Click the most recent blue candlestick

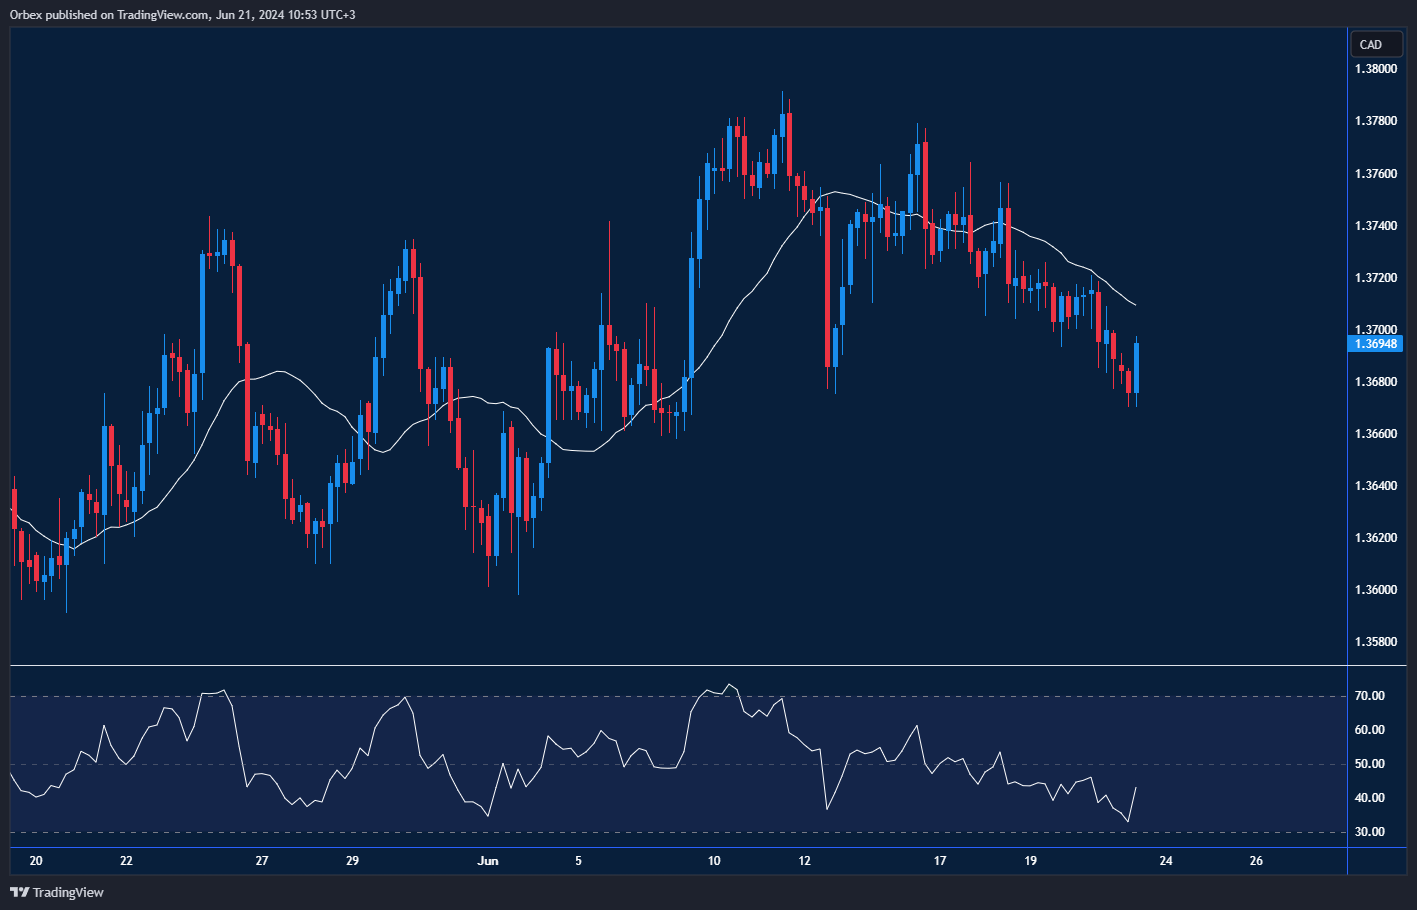[x=1136, y=368]
